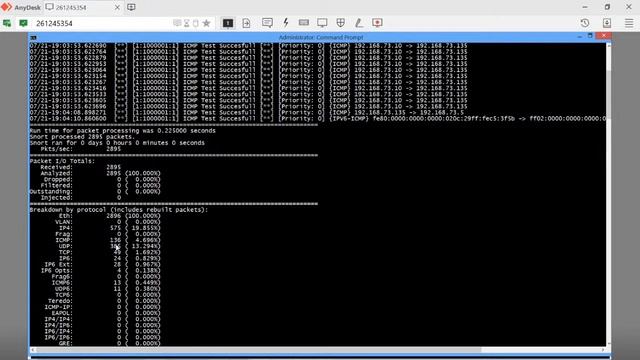Click the horizontal scrollbar right arrow
The image size is (640, 360).
tap(603, 350)
